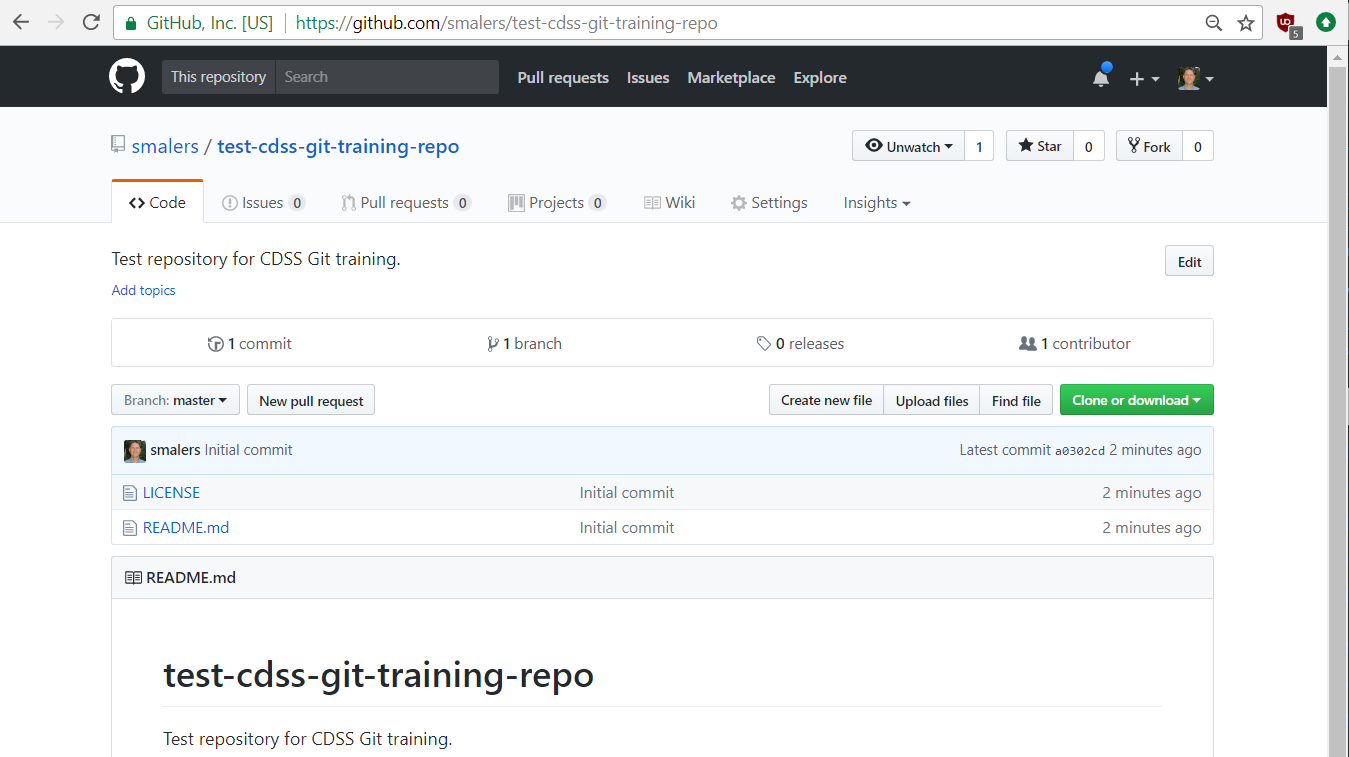Click Pull requests in the top navigation
The image size is (1349, 757).
[x=563, y=77]
